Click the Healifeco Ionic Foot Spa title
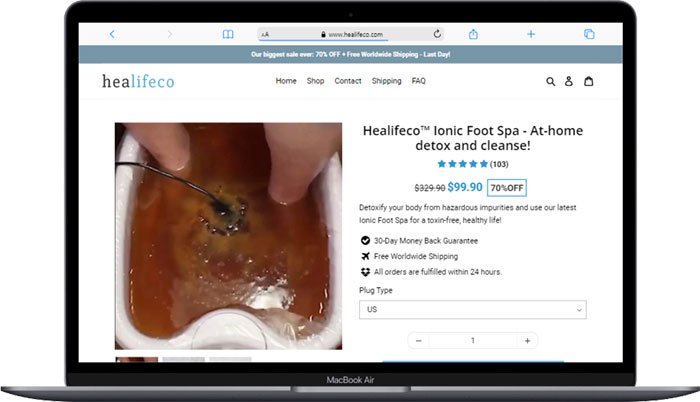 (x=473, y=138)
